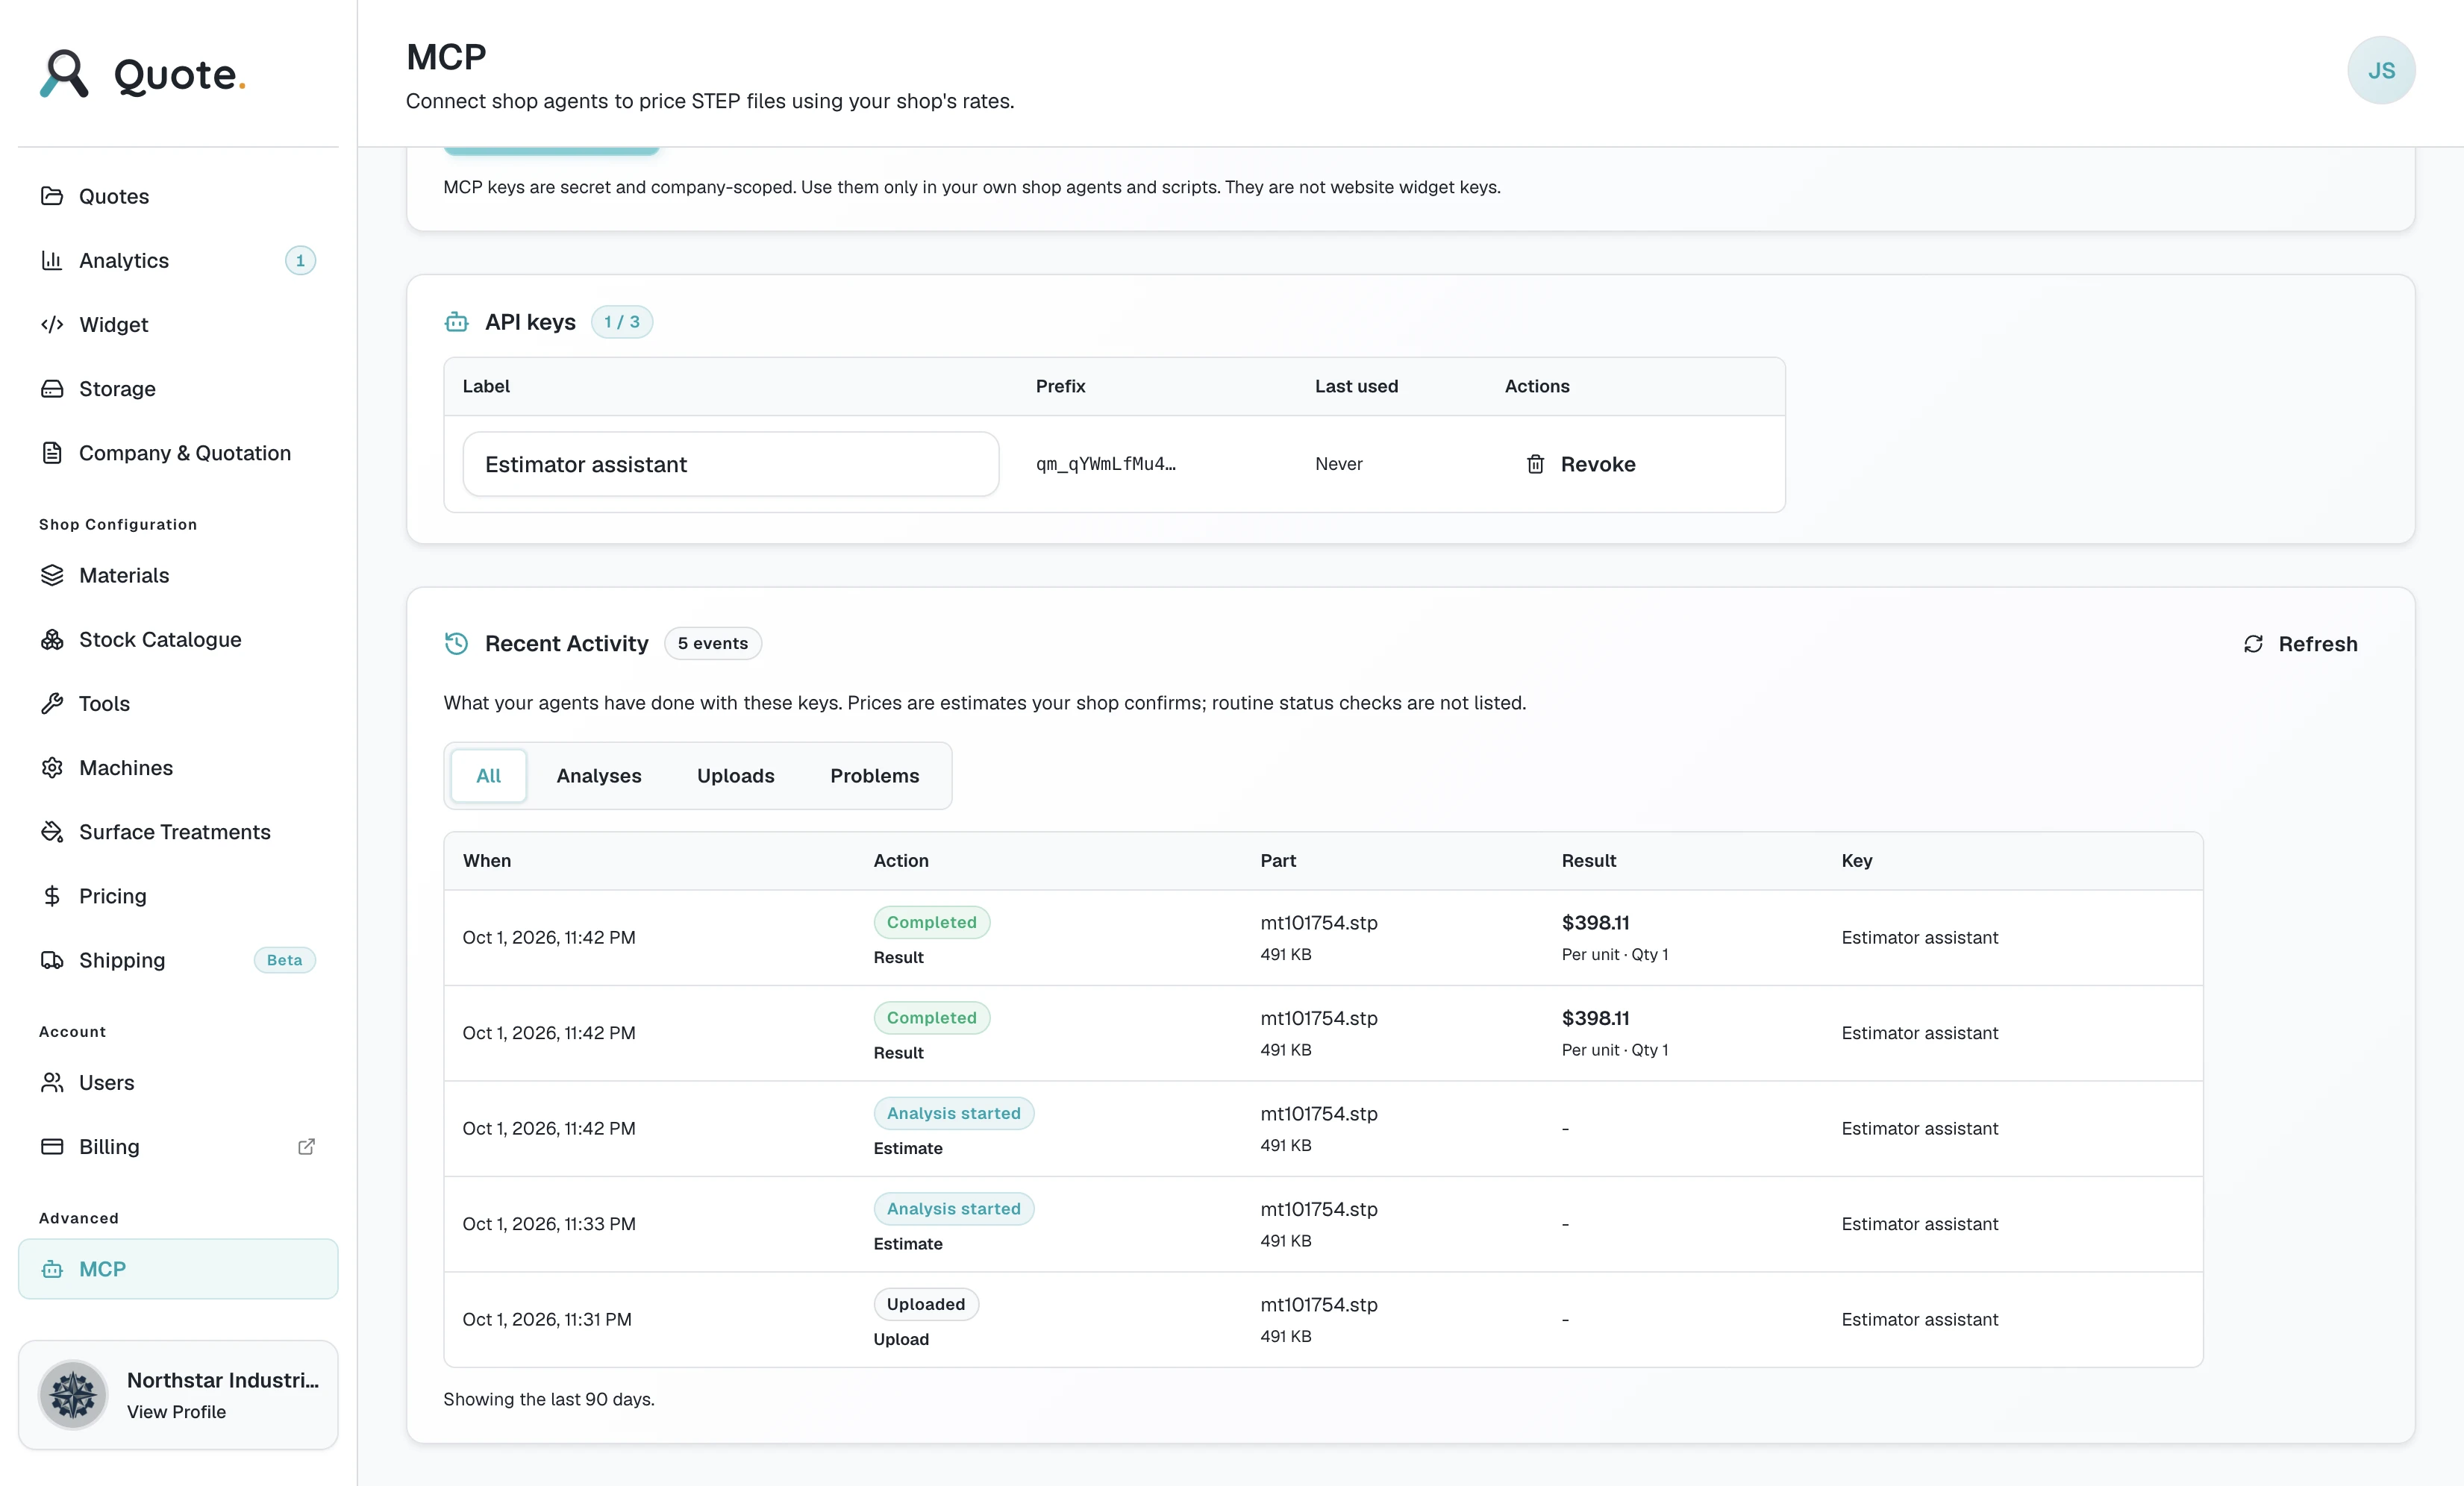Click the 5 events badge
The height and width of the screenshot is (1486, 2464).
[712, 643]
